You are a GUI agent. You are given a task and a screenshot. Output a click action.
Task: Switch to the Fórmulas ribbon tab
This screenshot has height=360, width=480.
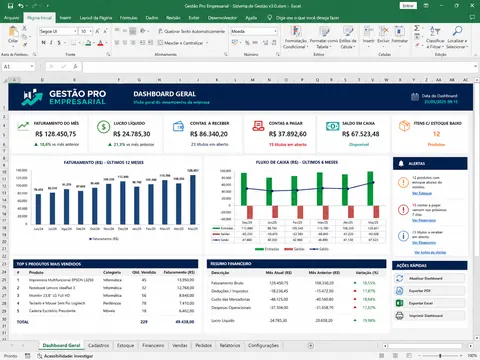tap(128, 18)
